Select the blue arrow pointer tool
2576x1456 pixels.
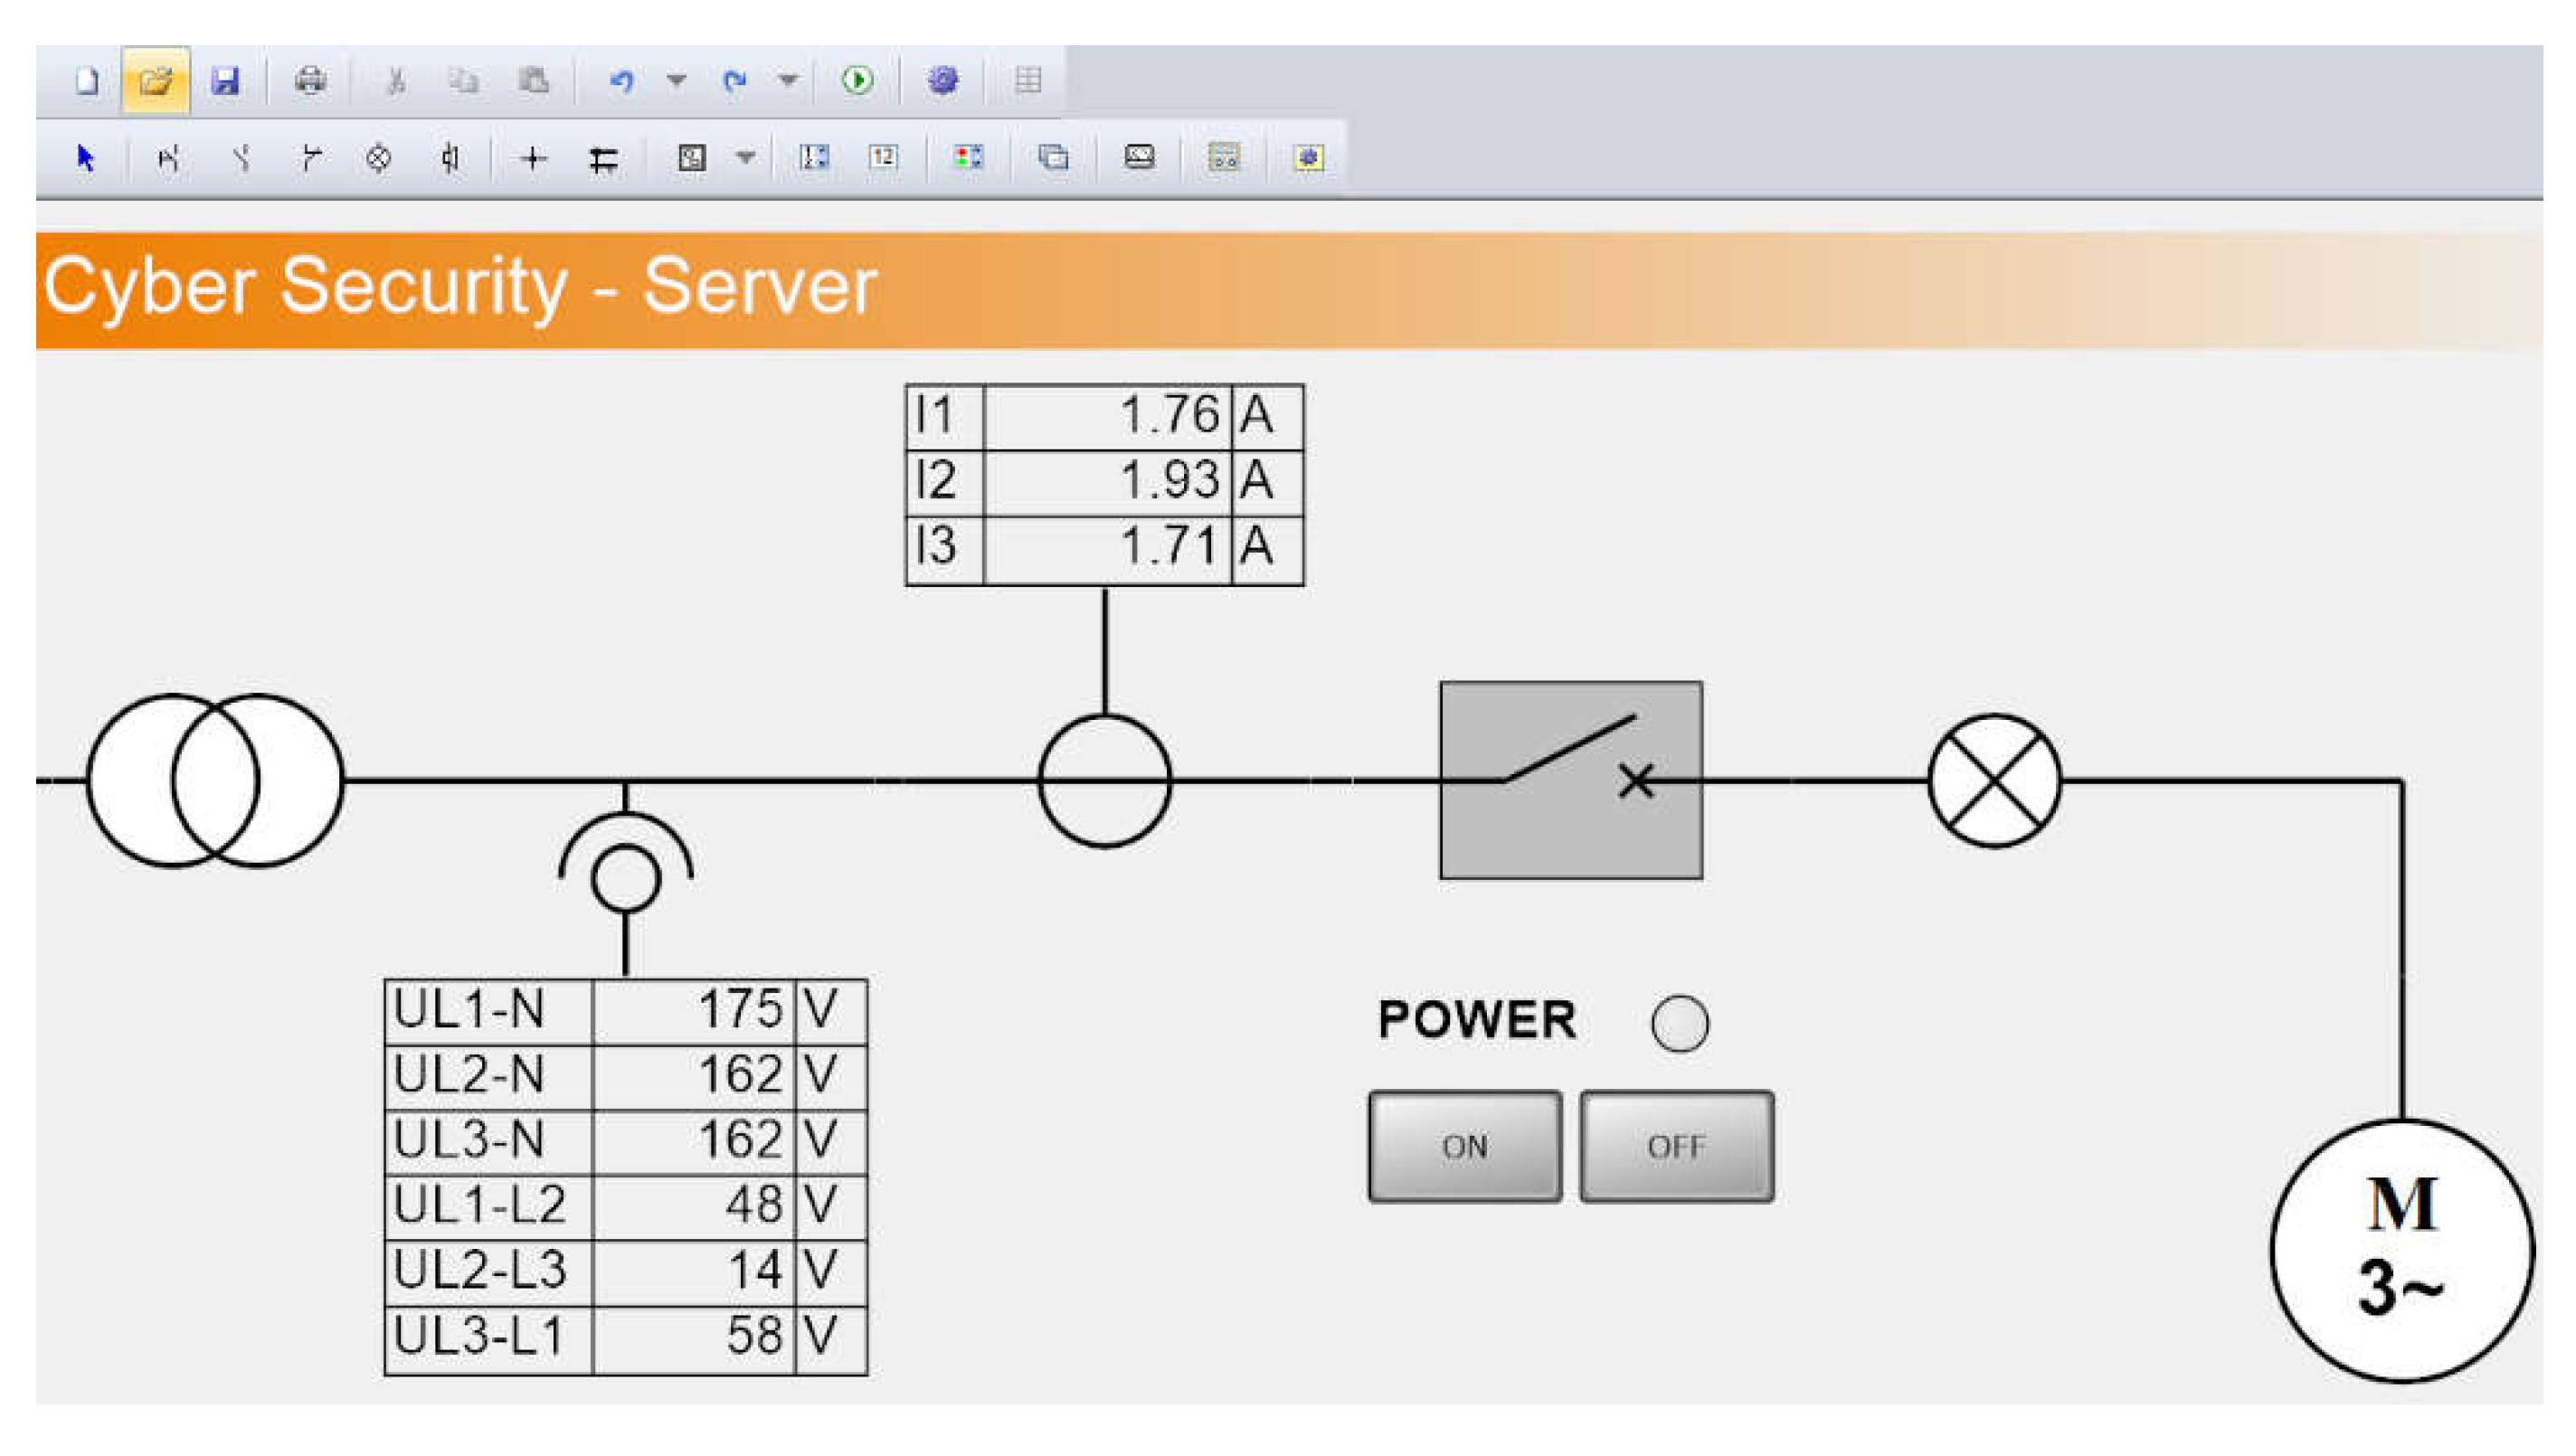coord(86,158)
